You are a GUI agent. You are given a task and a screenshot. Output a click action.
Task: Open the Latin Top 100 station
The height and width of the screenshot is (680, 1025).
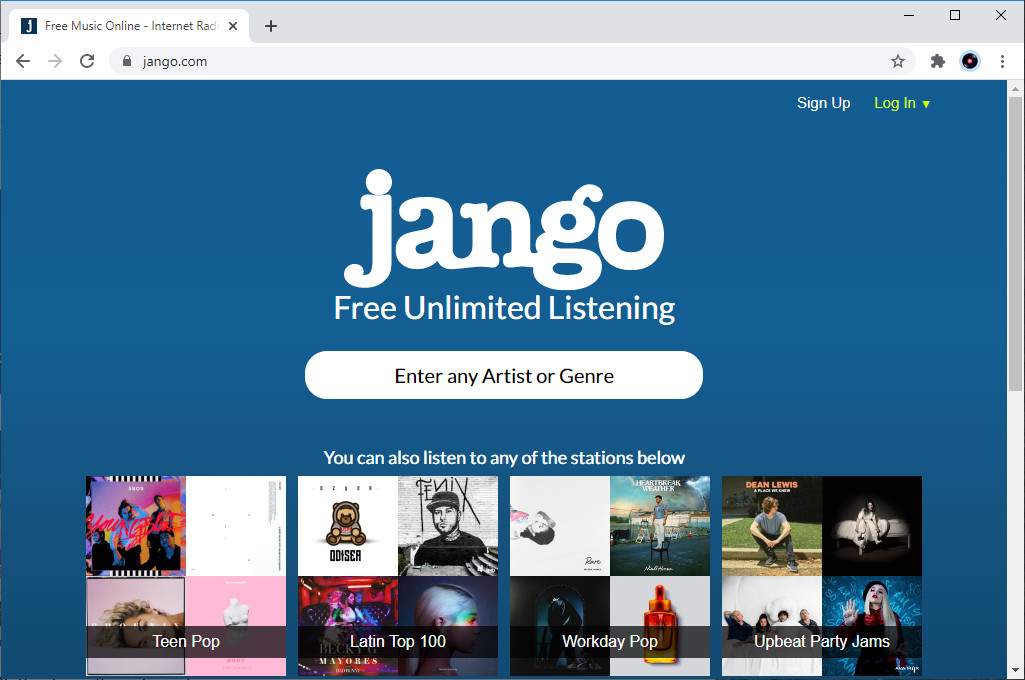click(x=397, y=576)
